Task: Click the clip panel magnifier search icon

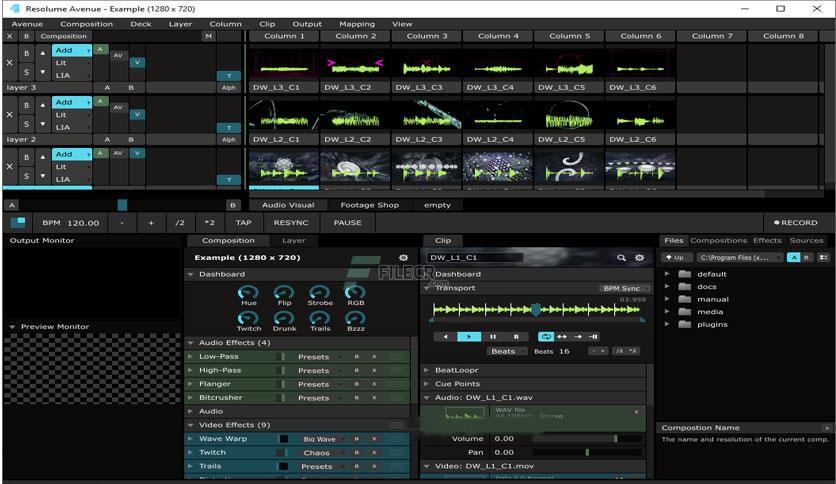Action: tap(621, 257)
